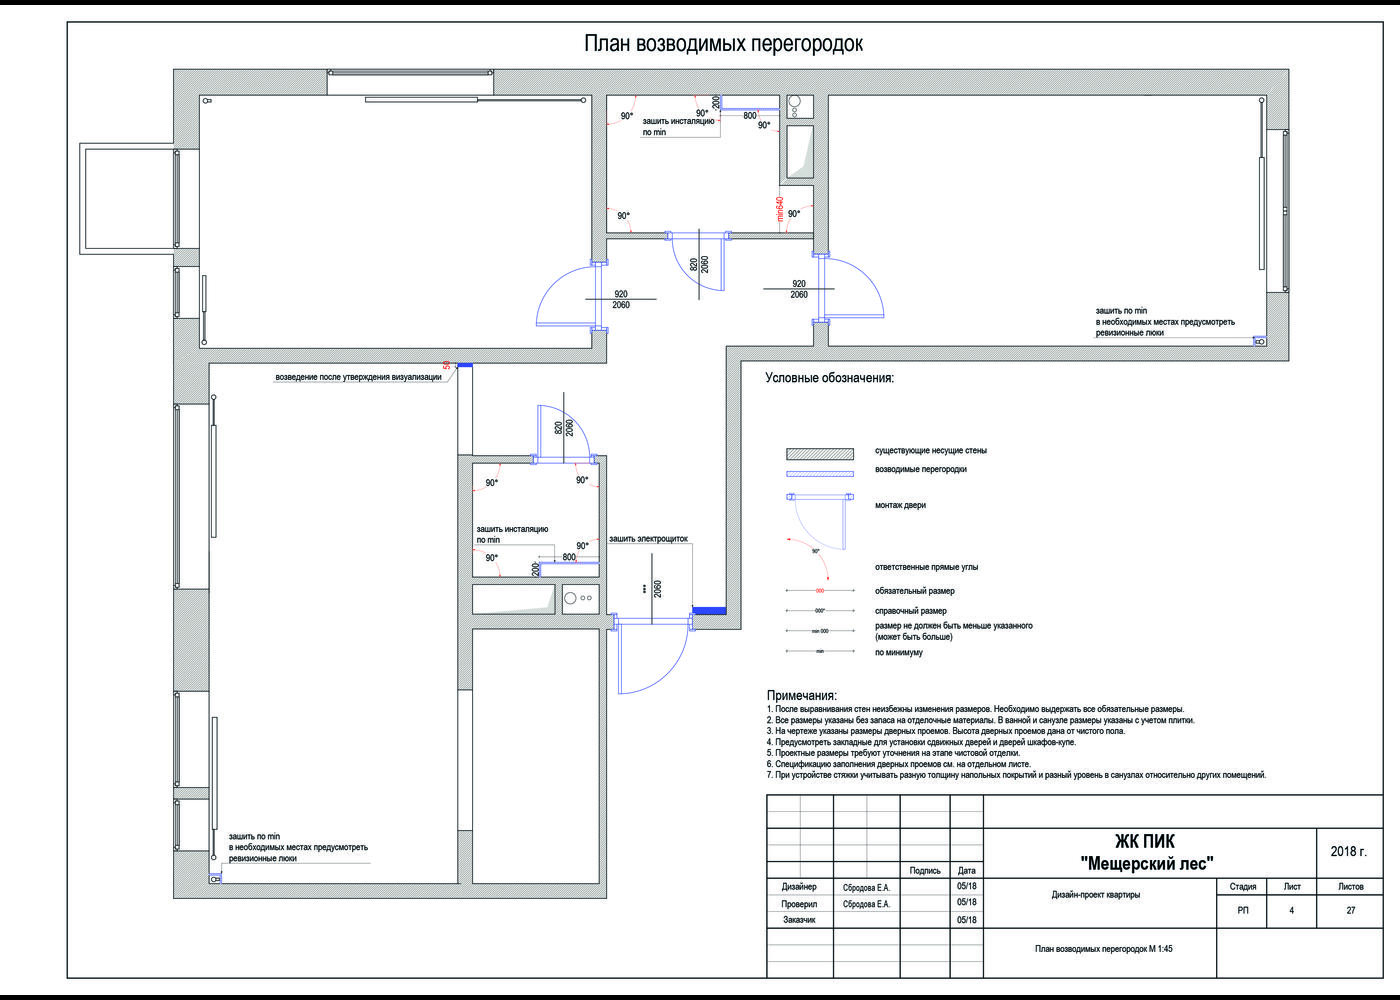Click the blue electrical panel marker
The image size is (1400, 1000).
pyautogui.click(x=709, y=610)
